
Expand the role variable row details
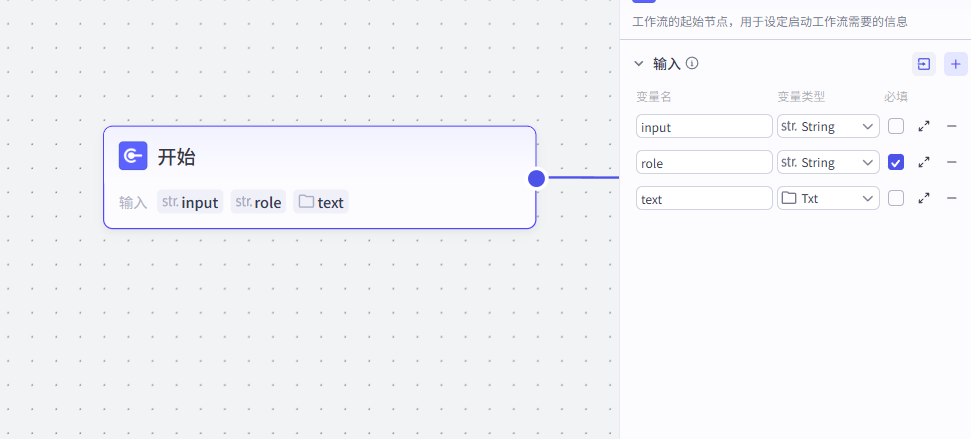pos(924,162)
